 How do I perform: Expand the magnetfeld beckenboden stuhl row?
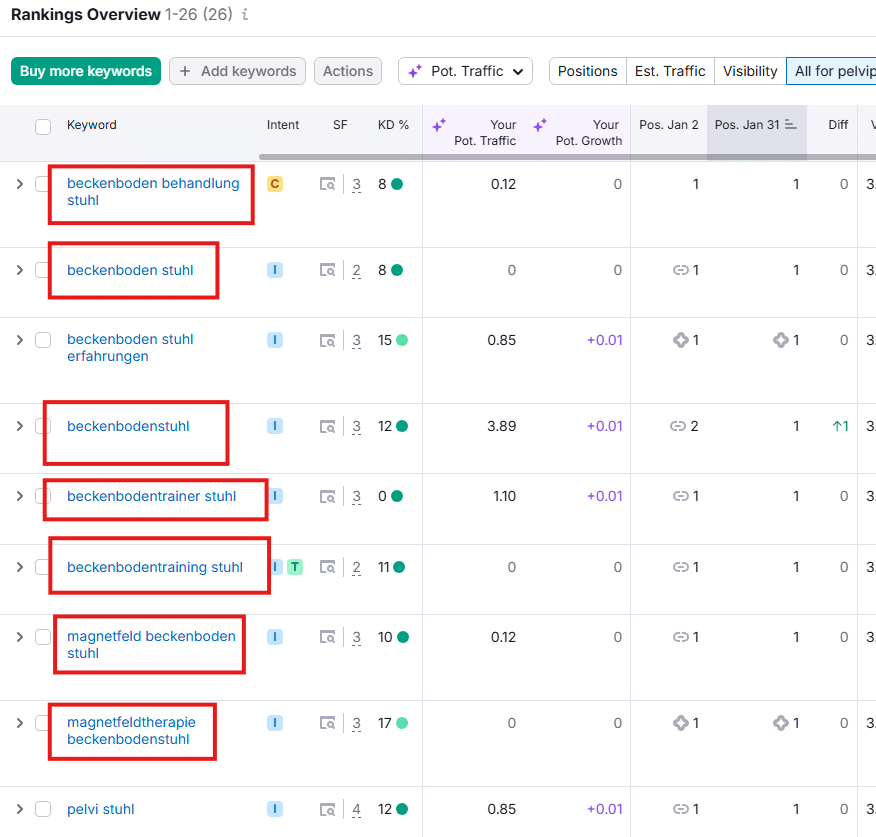(20, 637)
